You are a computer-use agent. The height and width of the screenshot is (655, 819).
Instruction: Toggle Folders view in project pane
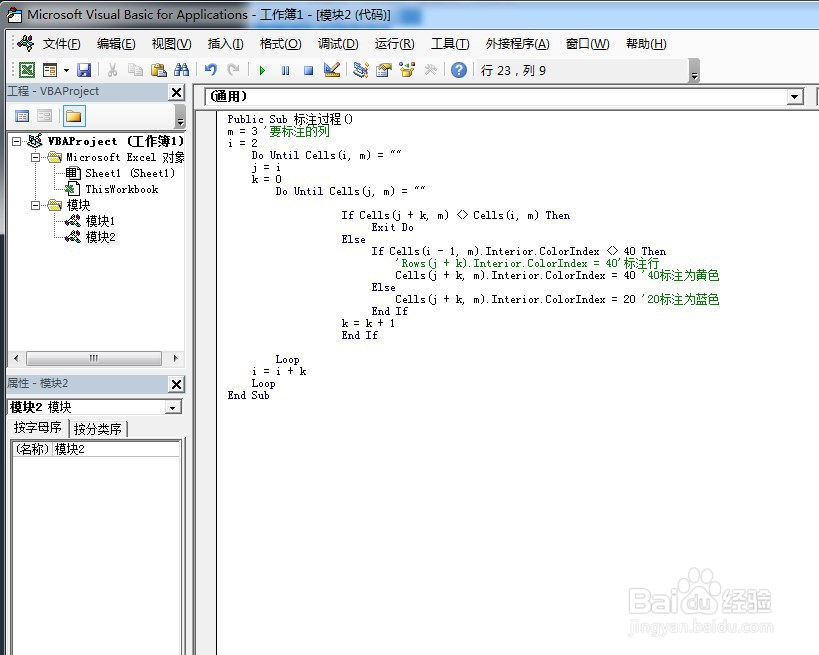(x=74, y=116)
